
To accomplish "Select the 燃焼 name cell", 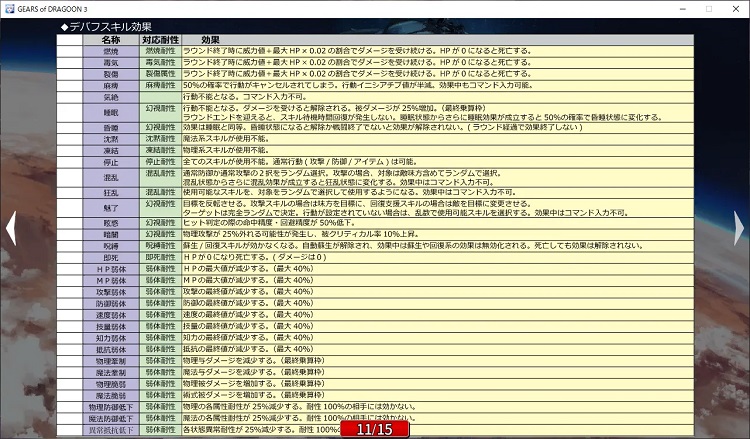I will [111, 51].
